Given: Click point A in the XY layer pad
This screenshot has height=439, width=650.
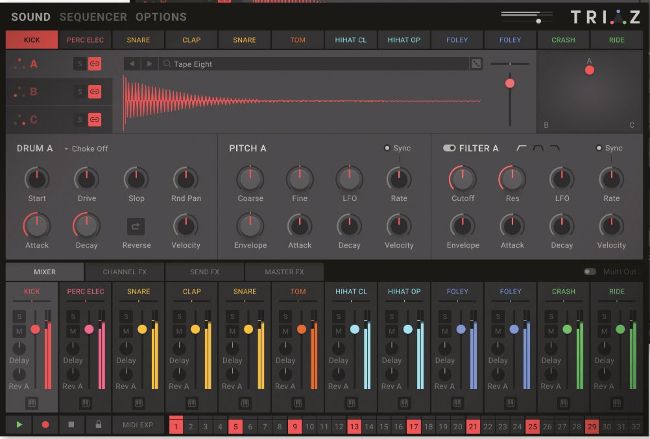Looking at the screenshot, I should tap(589, 70).
